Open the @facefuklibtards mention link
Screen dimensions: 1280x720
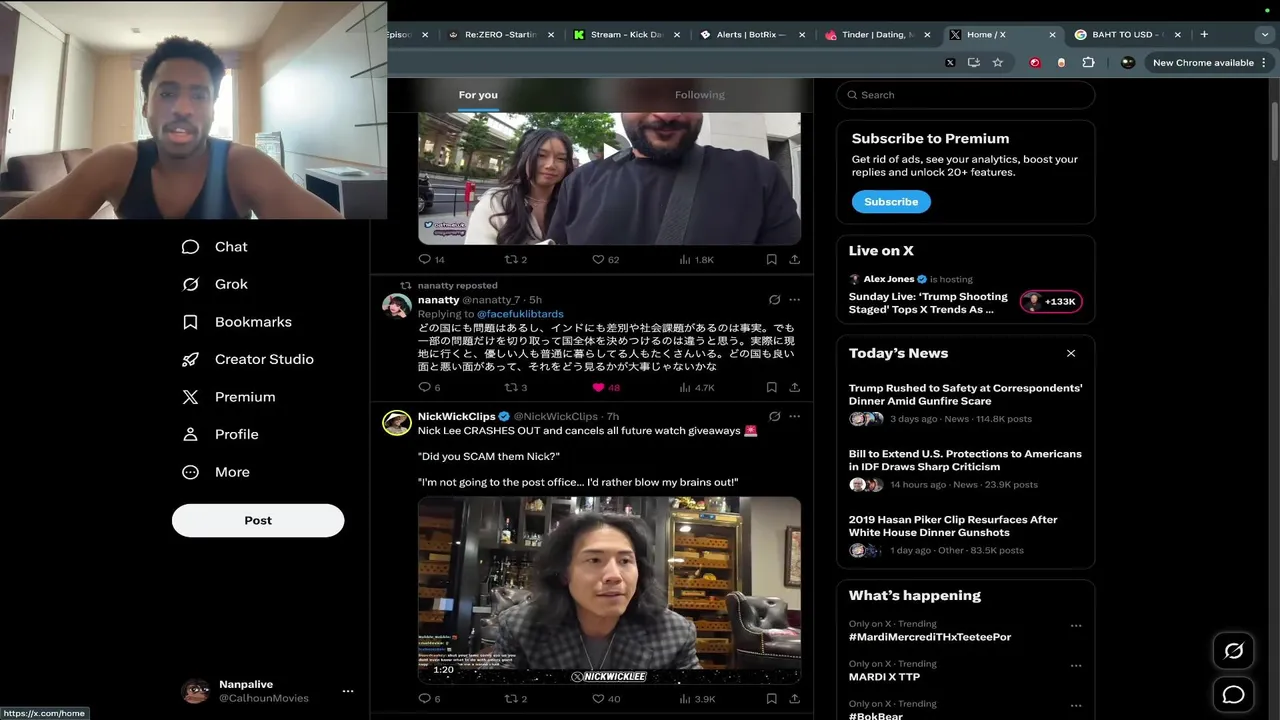coord(519,314)
